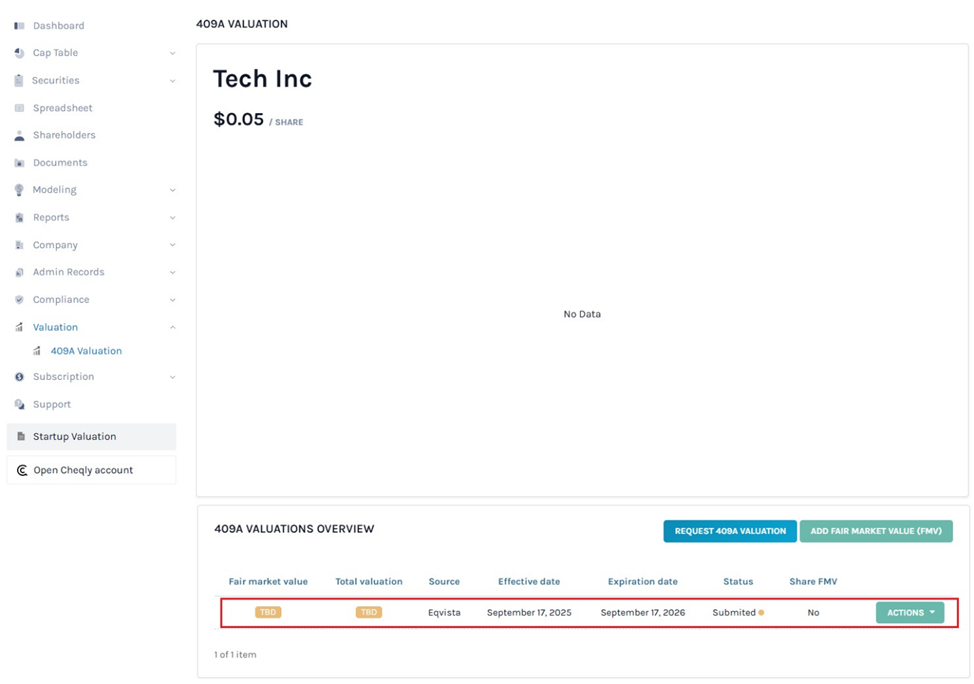This screenshot has width=974, height=684.
Task: Click the Shareholders person icon
Action: [x=19, y=135]
